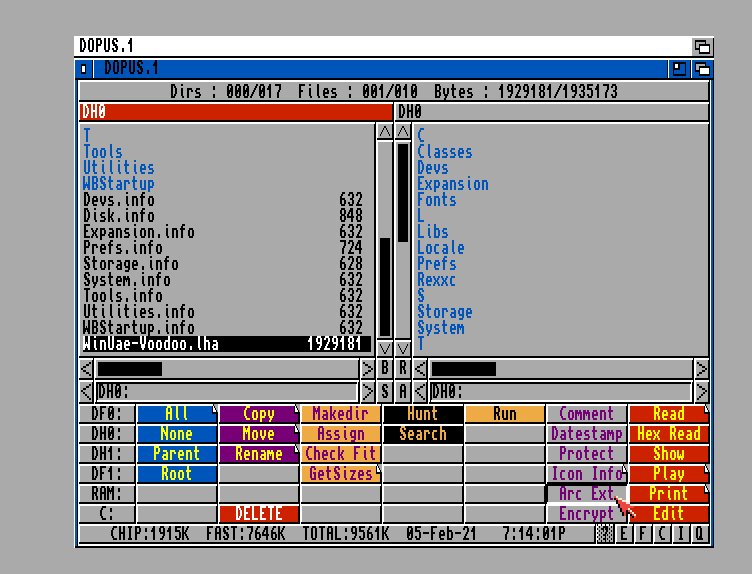Viewport: 752px width, 574px height.
Task: Click the S button between panes
Action: pyautogui.click(x=385, y=391)
